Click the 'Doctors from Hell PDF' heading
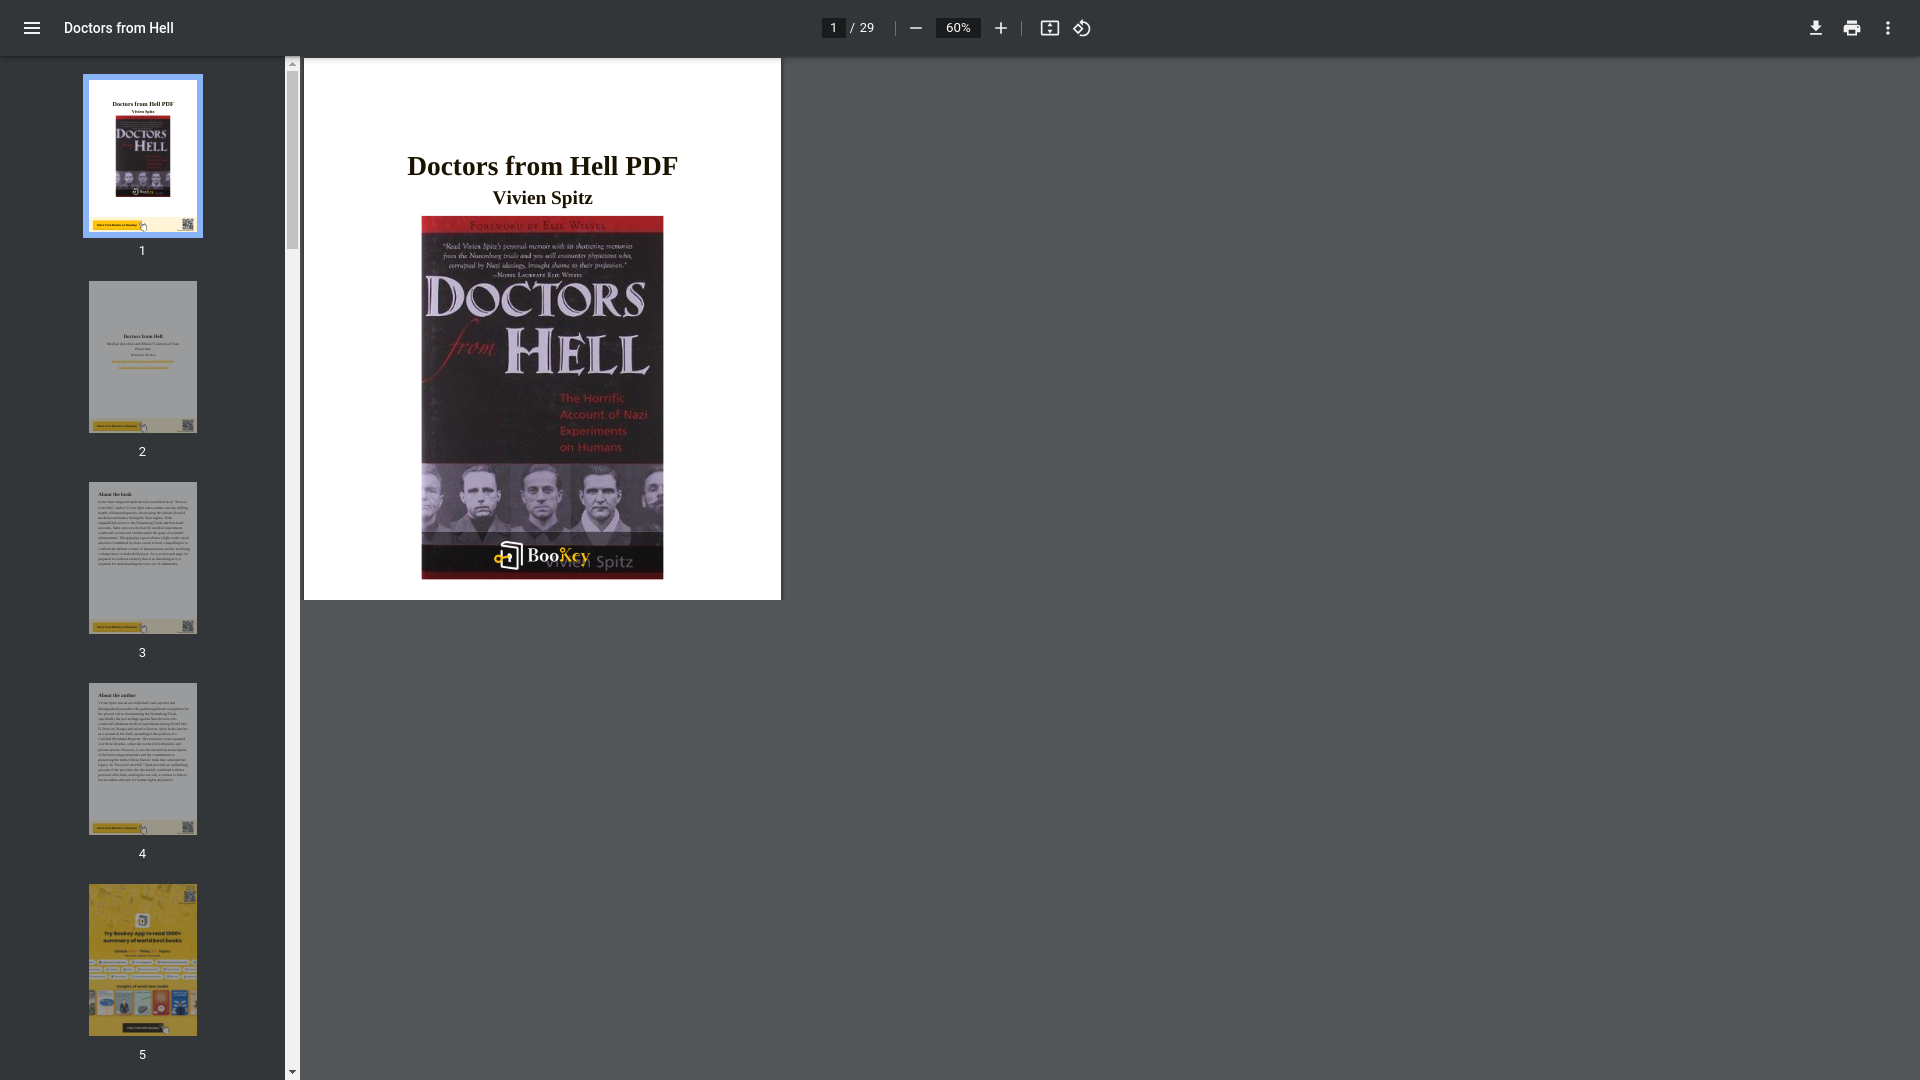 tap(542, 166)
